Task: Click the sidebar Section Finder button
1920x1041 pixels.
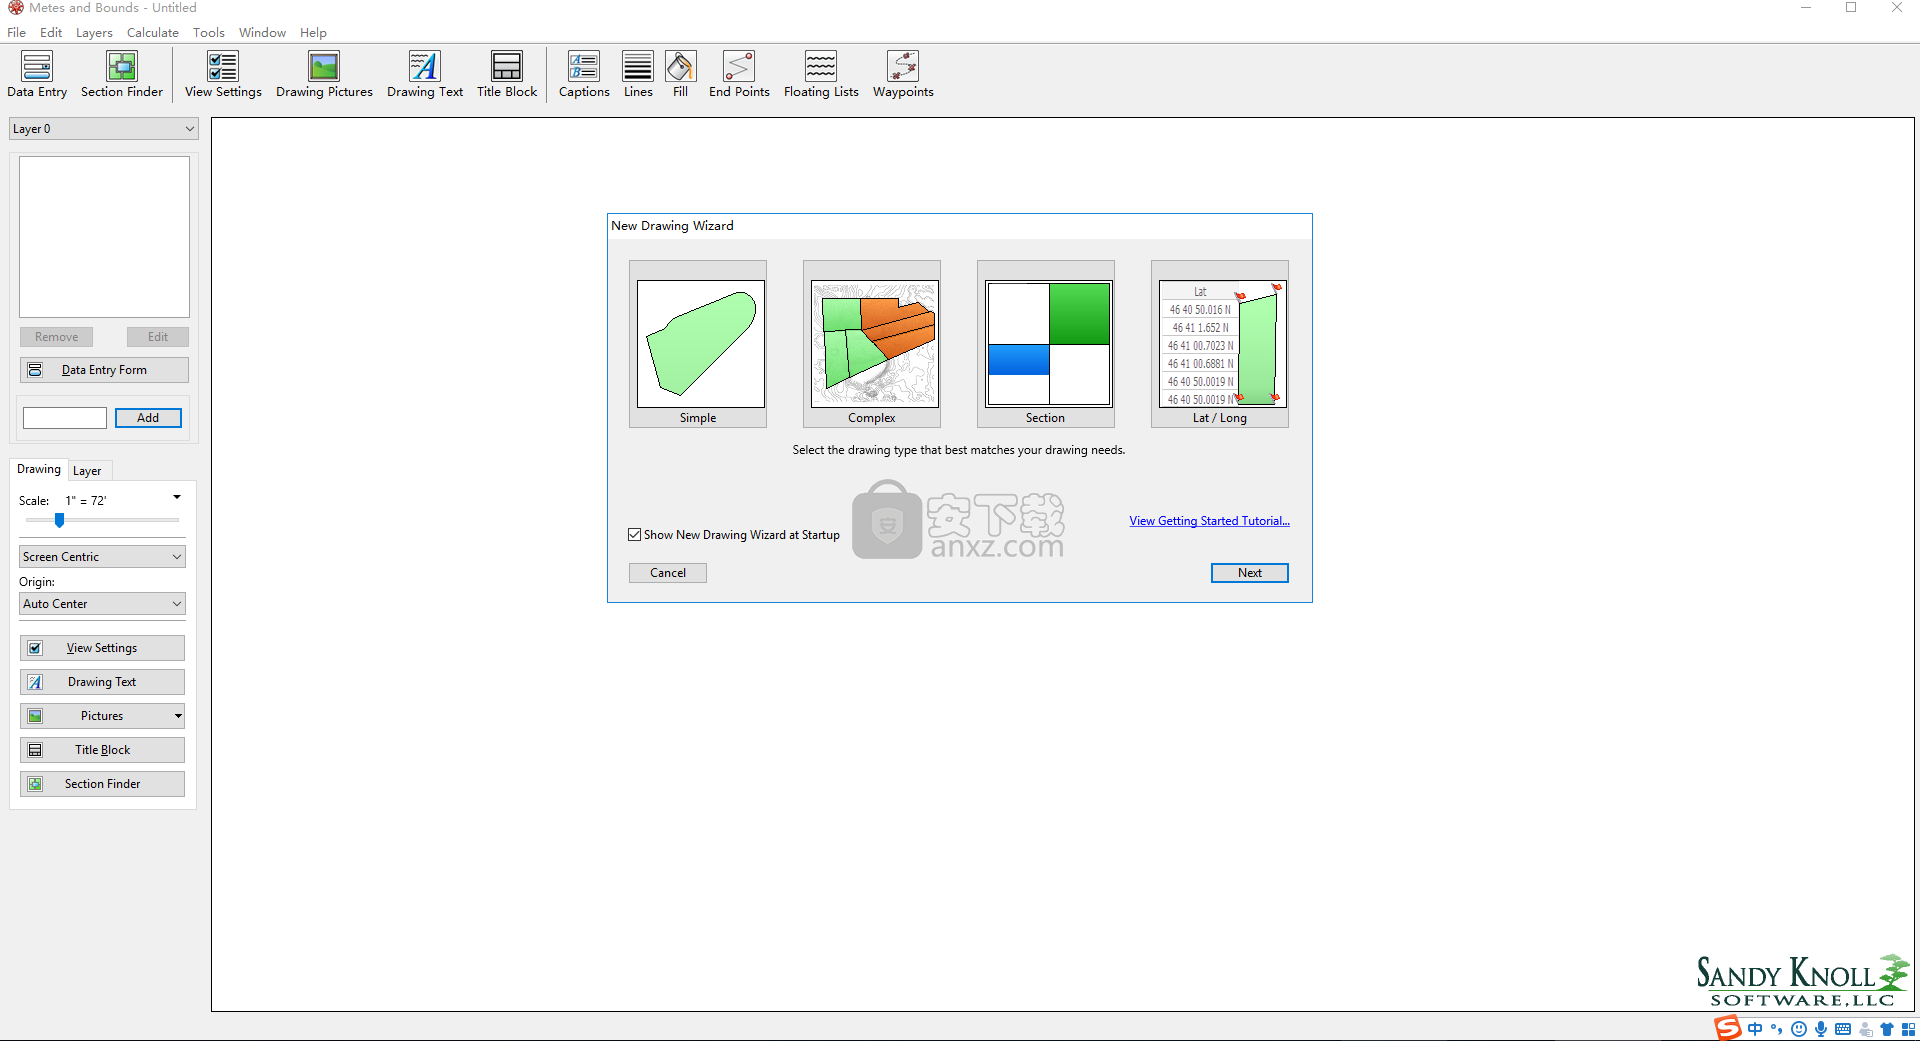Action: click(x=102, y=784)
